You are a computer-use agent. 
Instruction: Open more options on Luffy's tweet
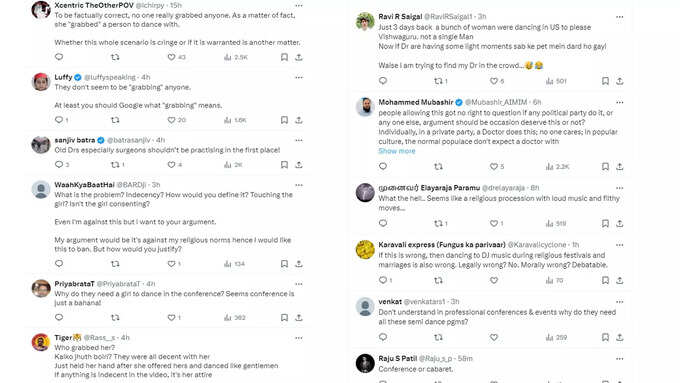click(x=299, y=78)
